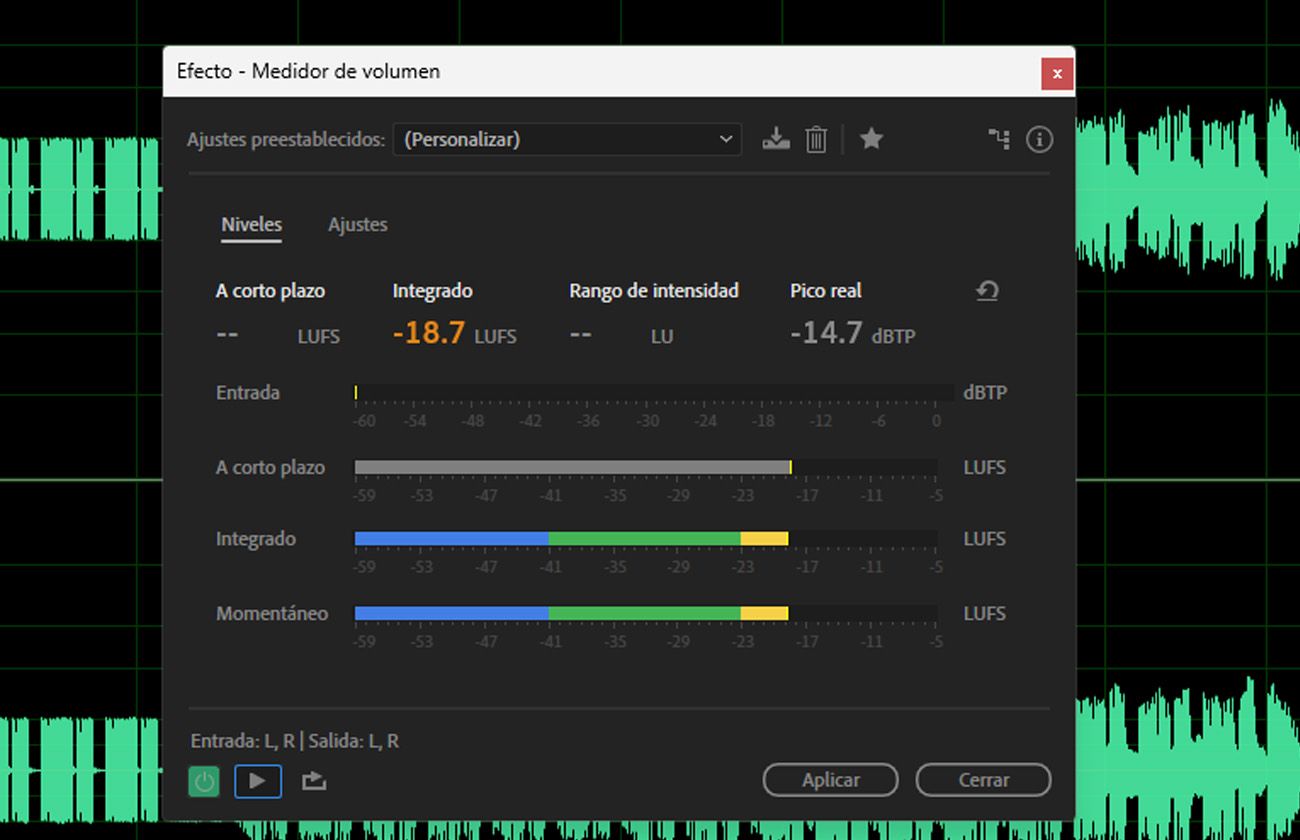
Task: Mark preset as favorite with the star icon
Action: coord(871,139)
